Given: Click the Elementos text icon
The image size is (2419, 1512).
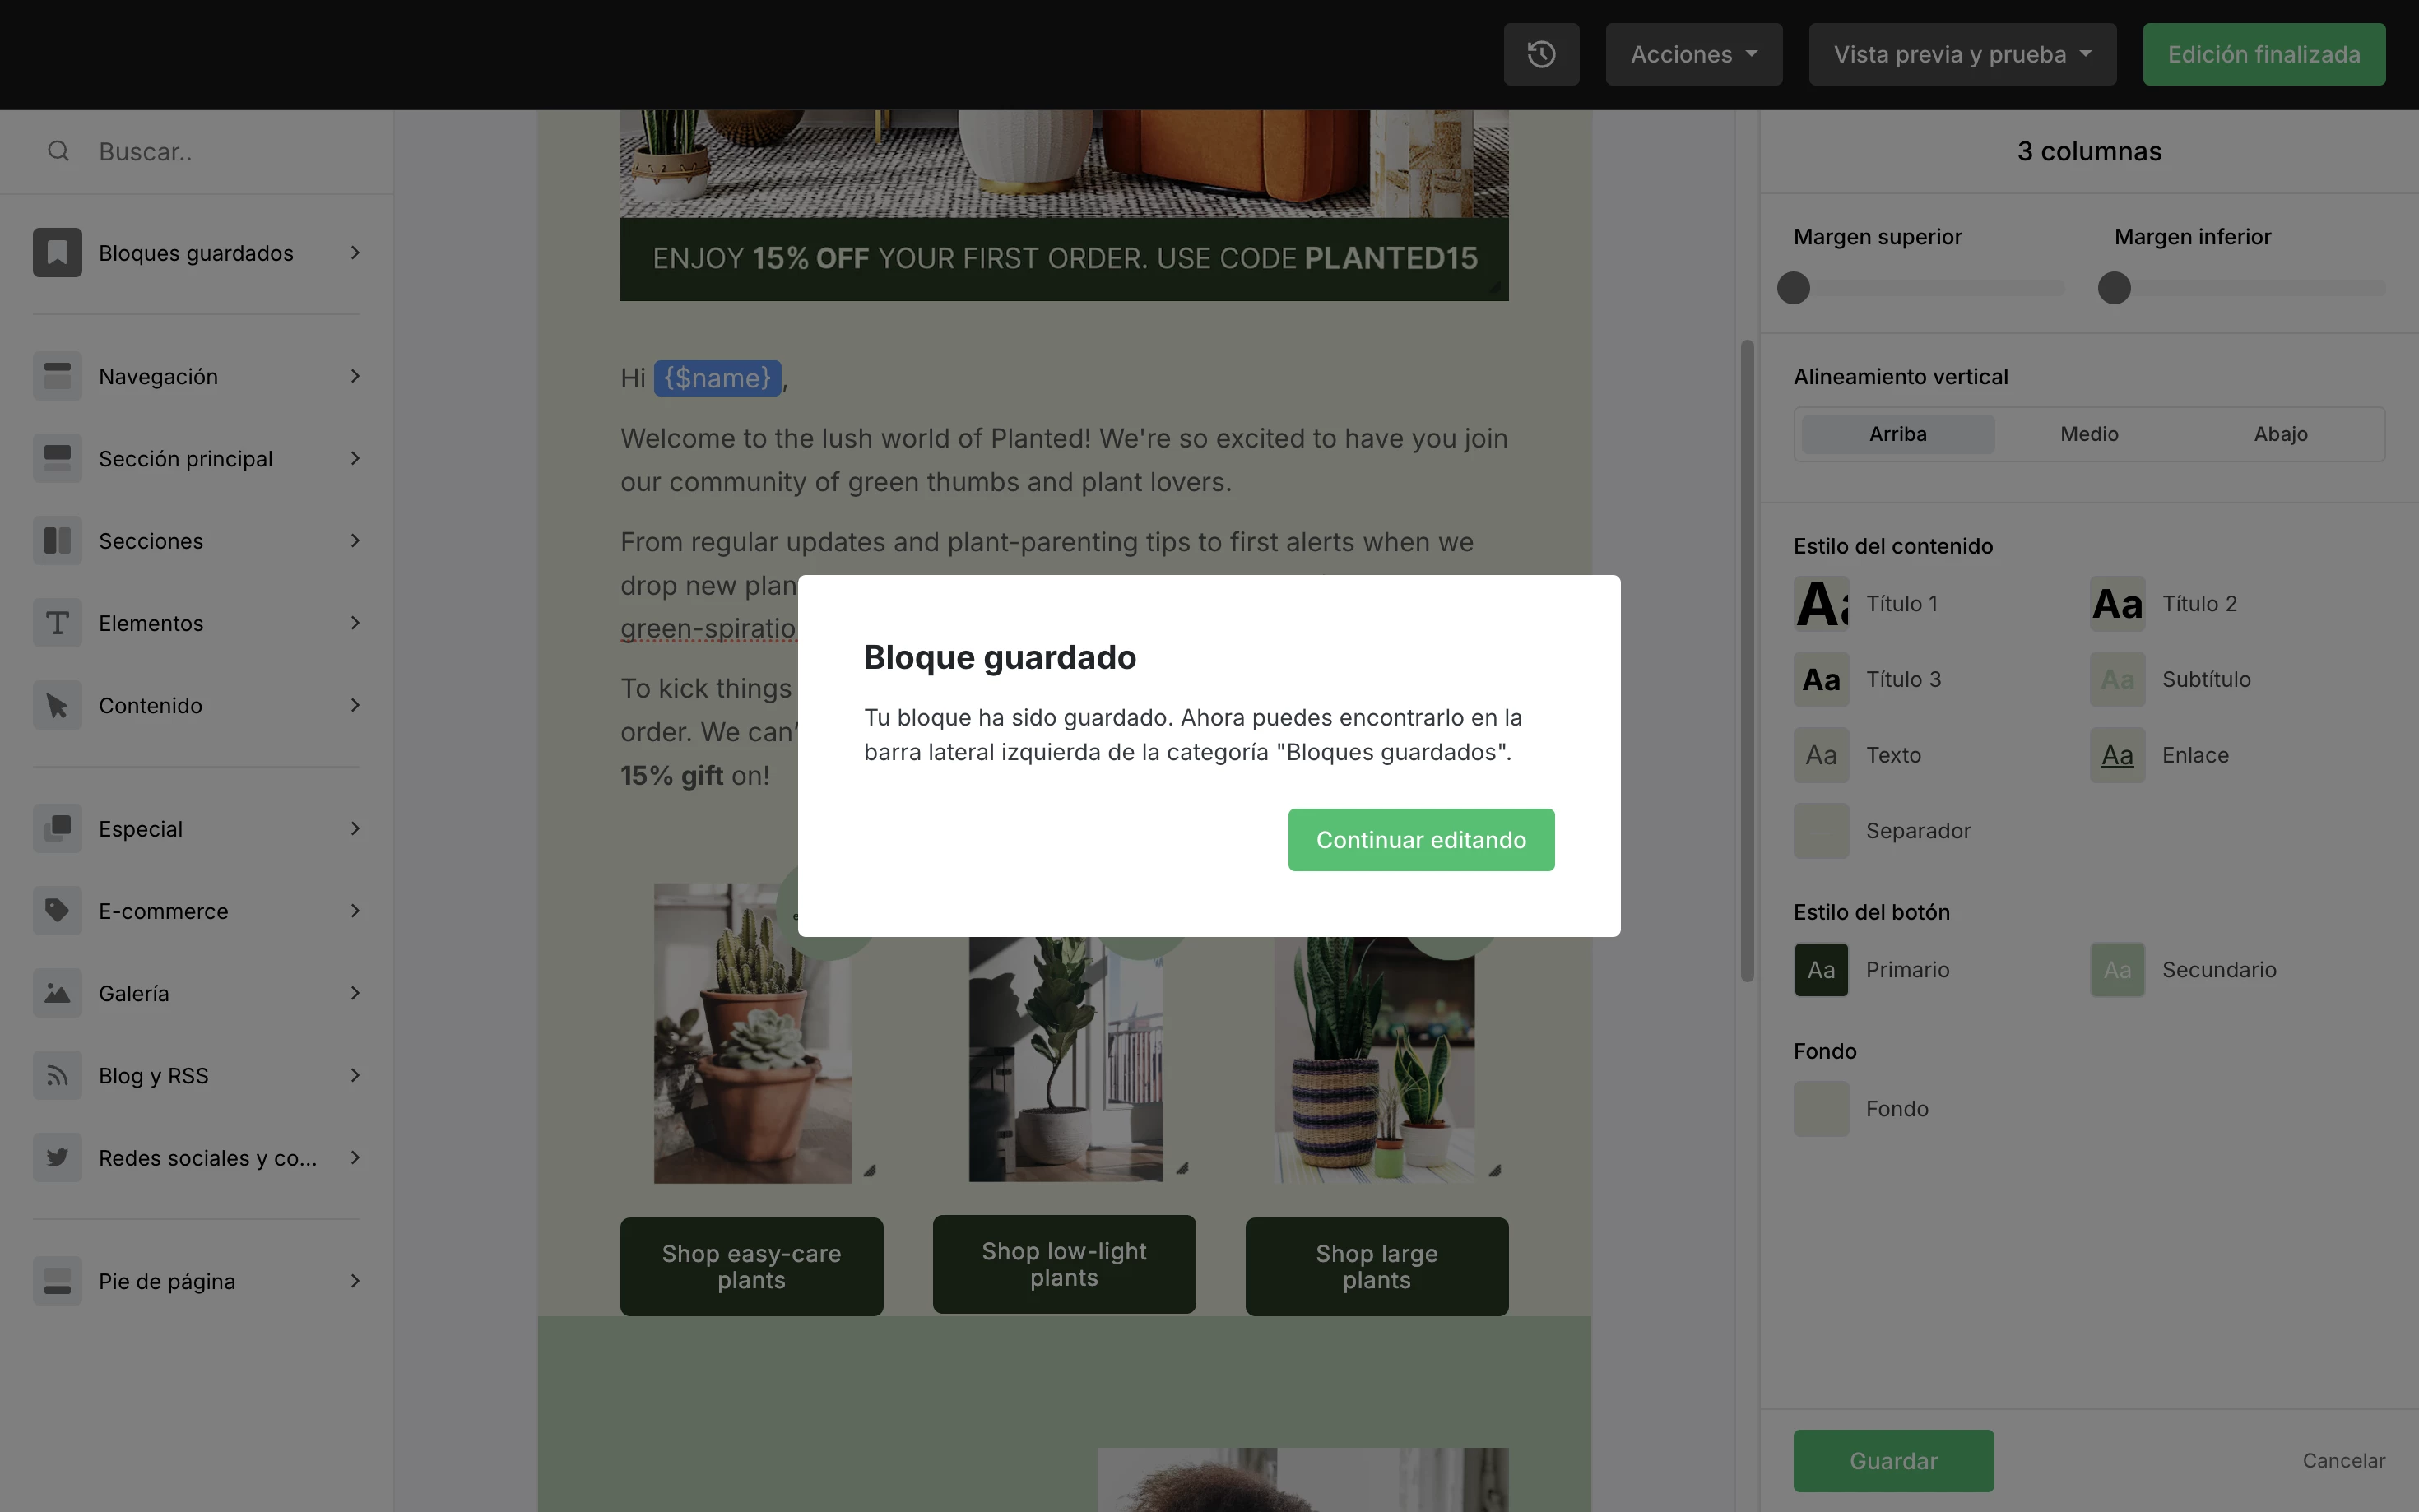Looking at the screenshot, I should click(57, 623).
